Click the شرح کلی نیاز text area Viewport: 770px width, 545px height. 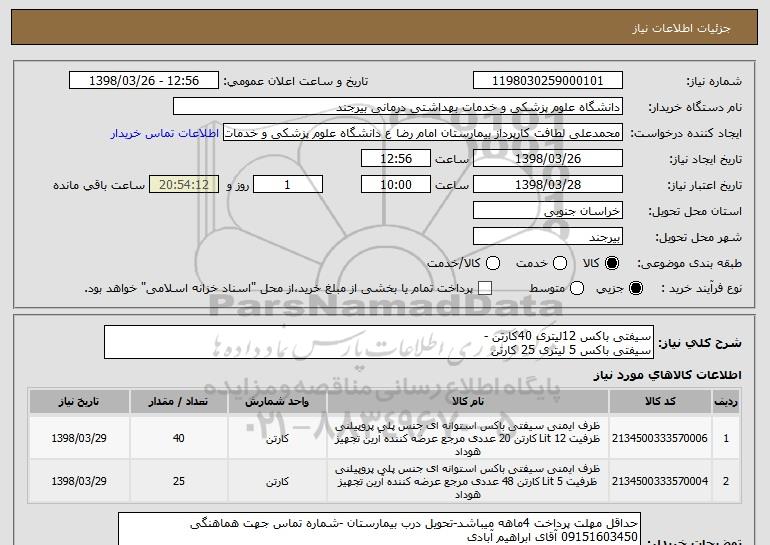379,342
